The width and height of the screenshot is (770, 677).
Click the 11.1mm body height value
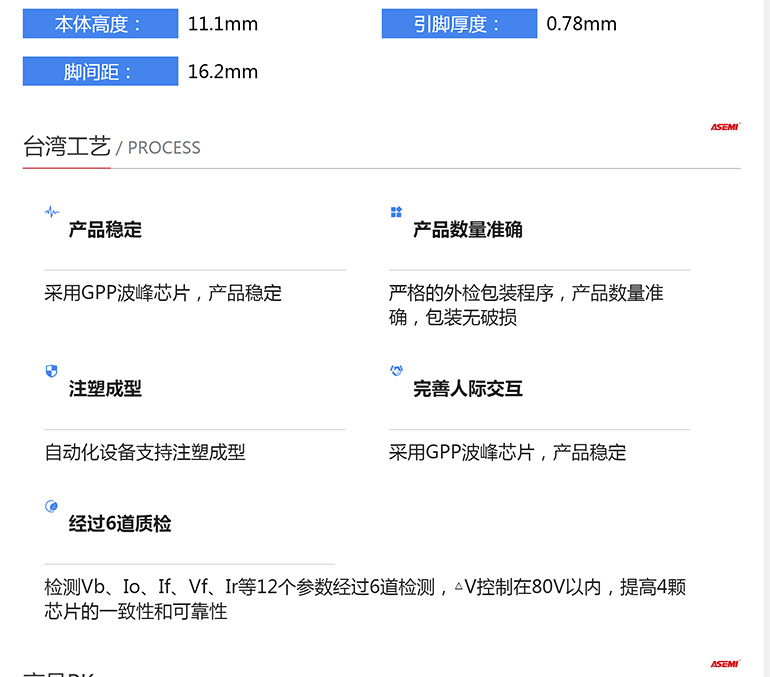pos(223,24)
